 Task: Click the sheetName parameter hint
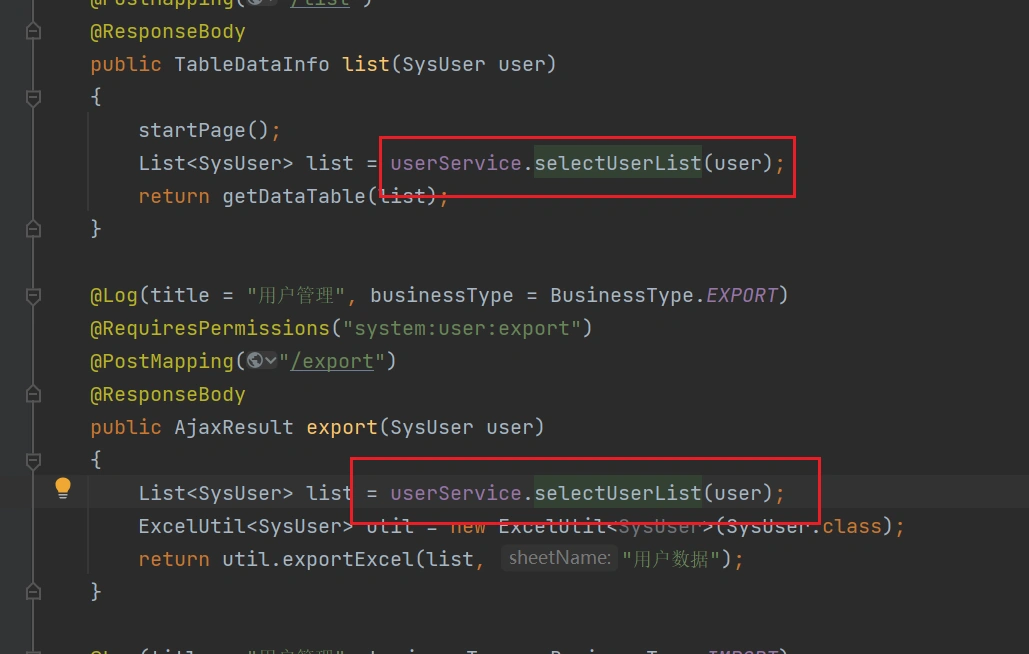pyautogui.click(x=559, y=558)
